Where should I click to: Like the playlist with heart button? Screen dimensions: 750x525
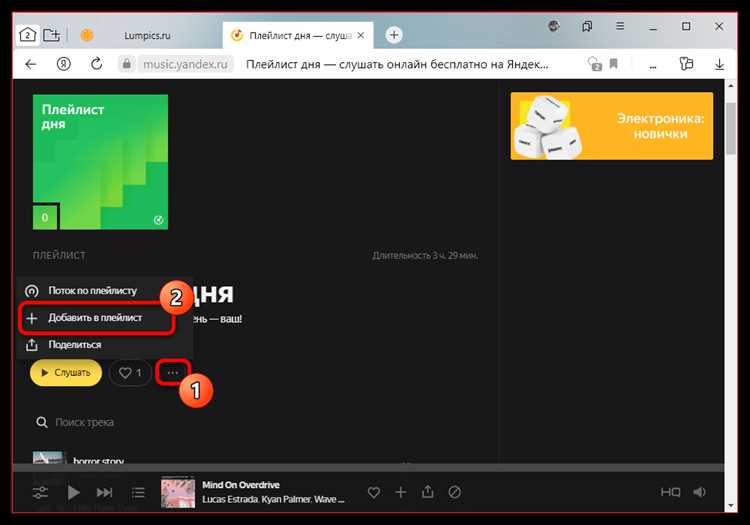tap(130, 372)
